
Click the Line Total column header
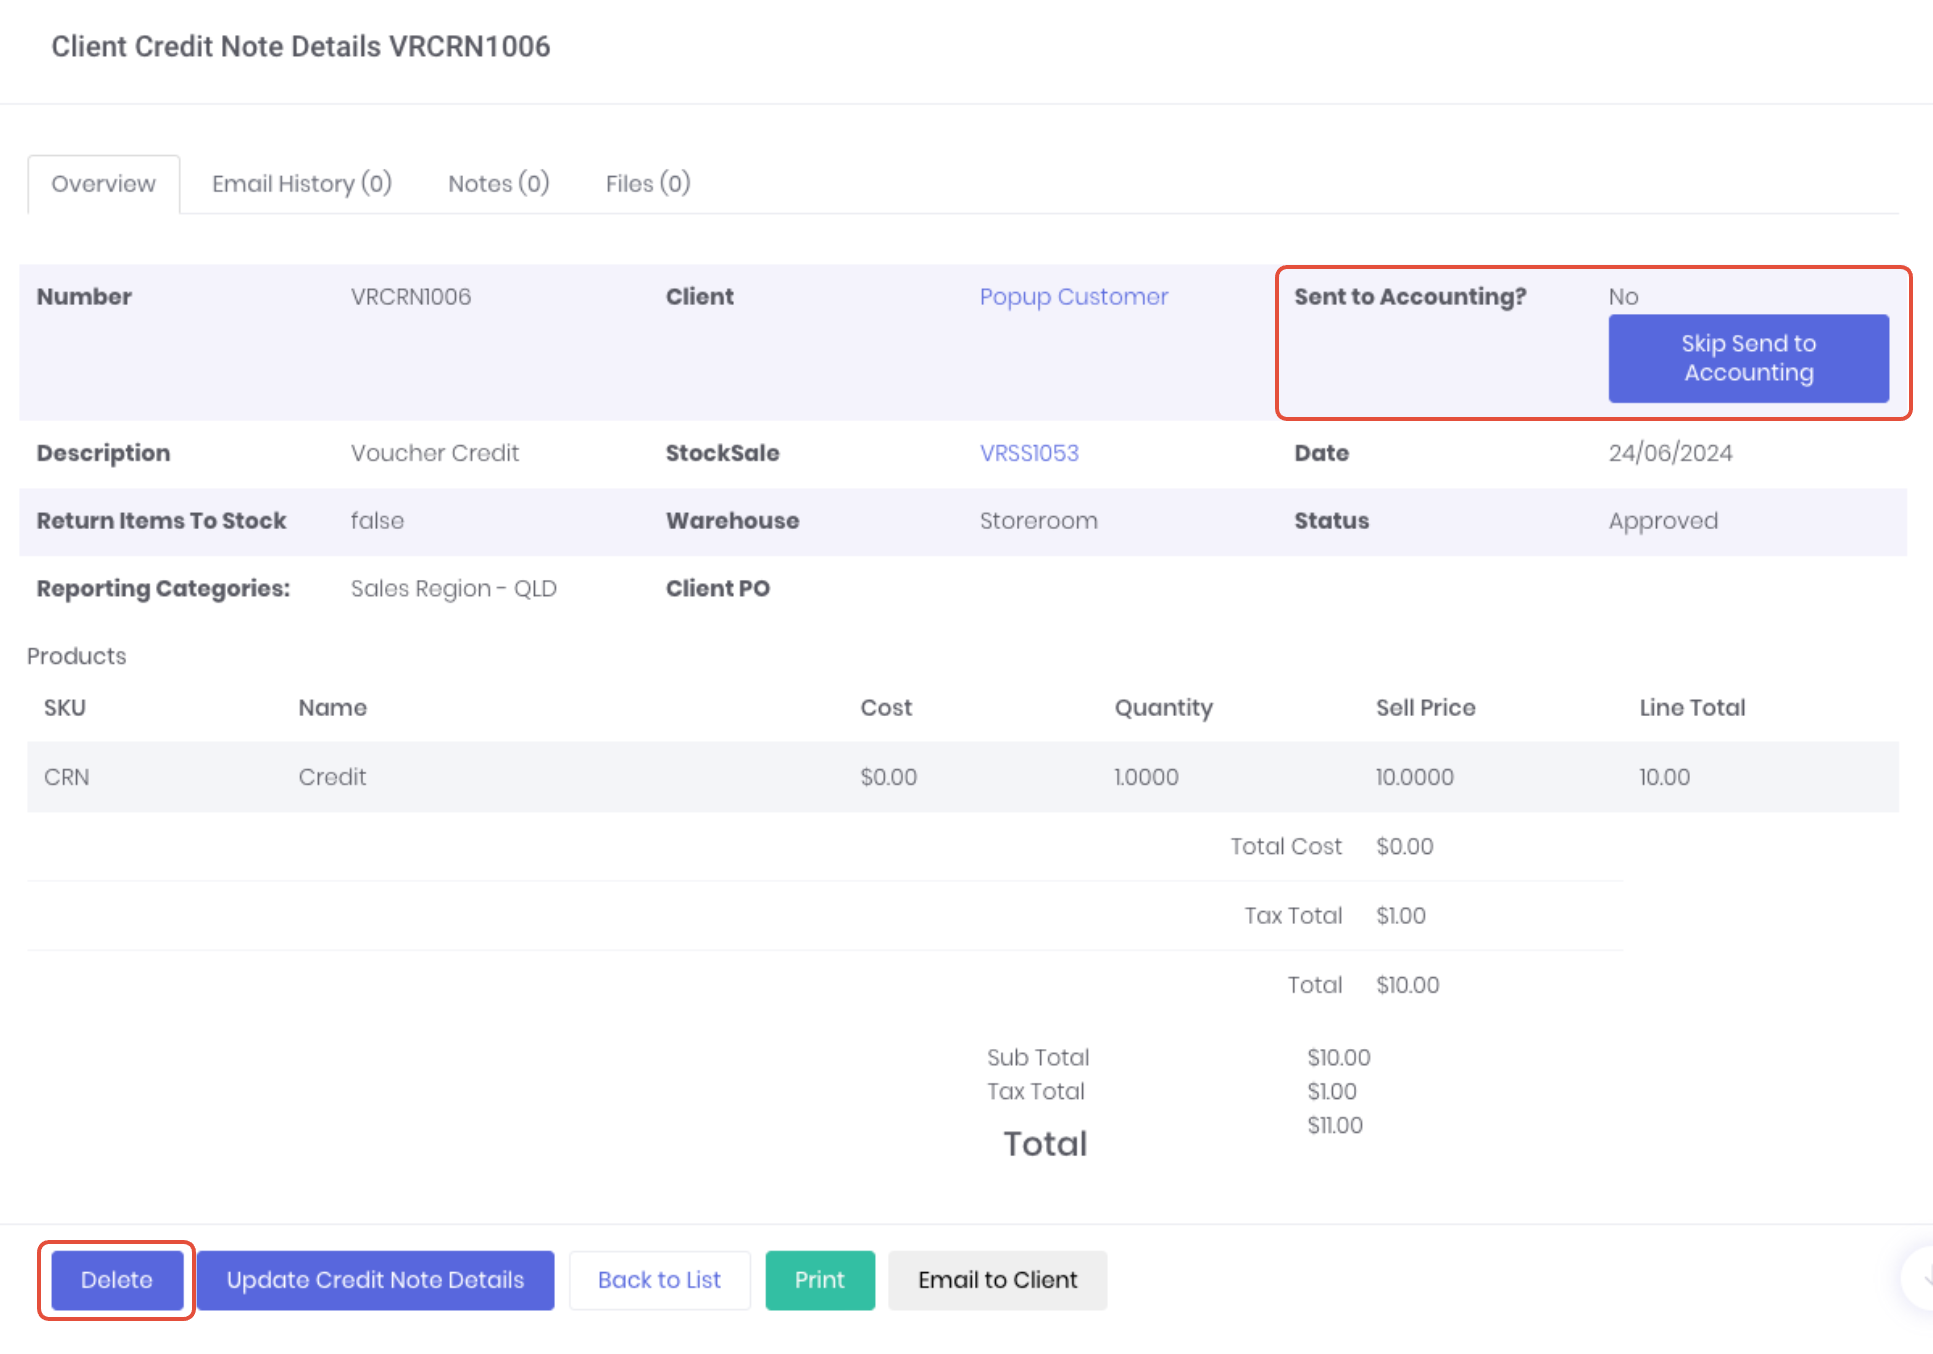[1691, 708]
